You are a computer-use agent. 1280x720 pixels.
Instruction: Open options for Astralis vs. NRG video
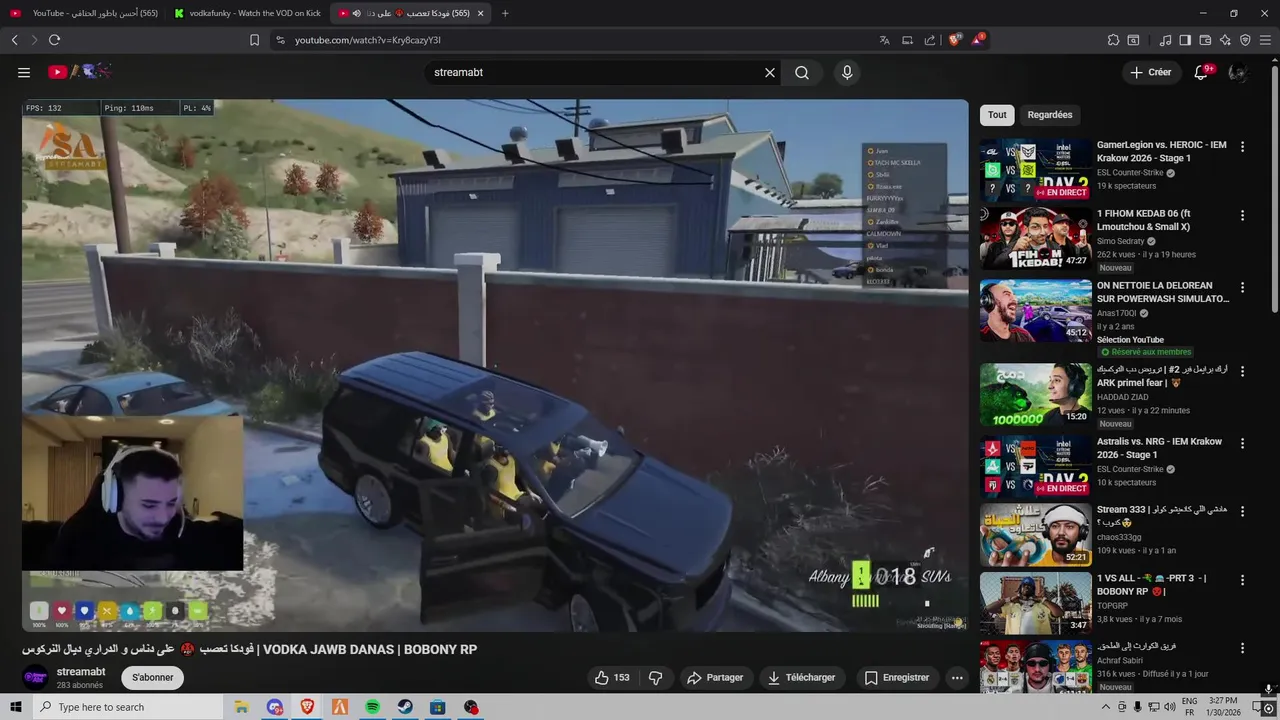(x=1242, y=443)
